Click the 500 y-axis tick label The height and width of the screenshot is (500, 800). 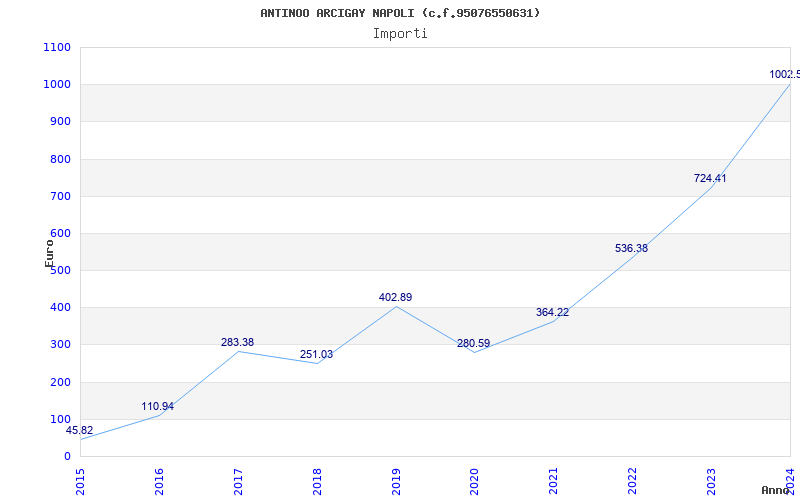[60, 270]
